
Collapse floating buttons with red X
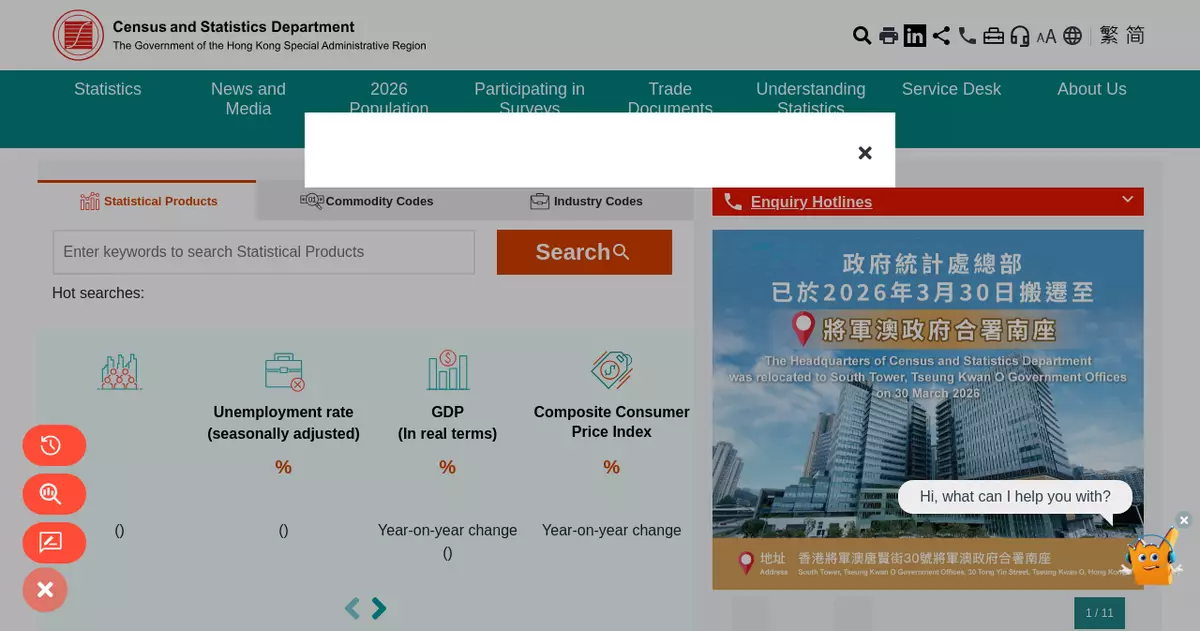coord(45,590)
